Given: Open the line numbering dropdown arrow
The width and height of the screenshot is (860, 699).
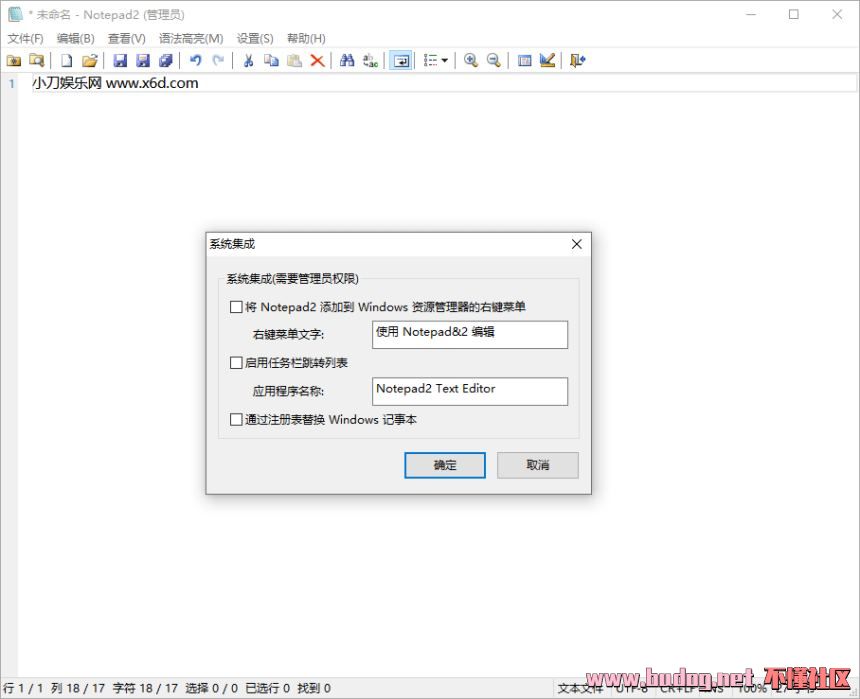Looking at the screenshot, I should click(x=446, y=60).
